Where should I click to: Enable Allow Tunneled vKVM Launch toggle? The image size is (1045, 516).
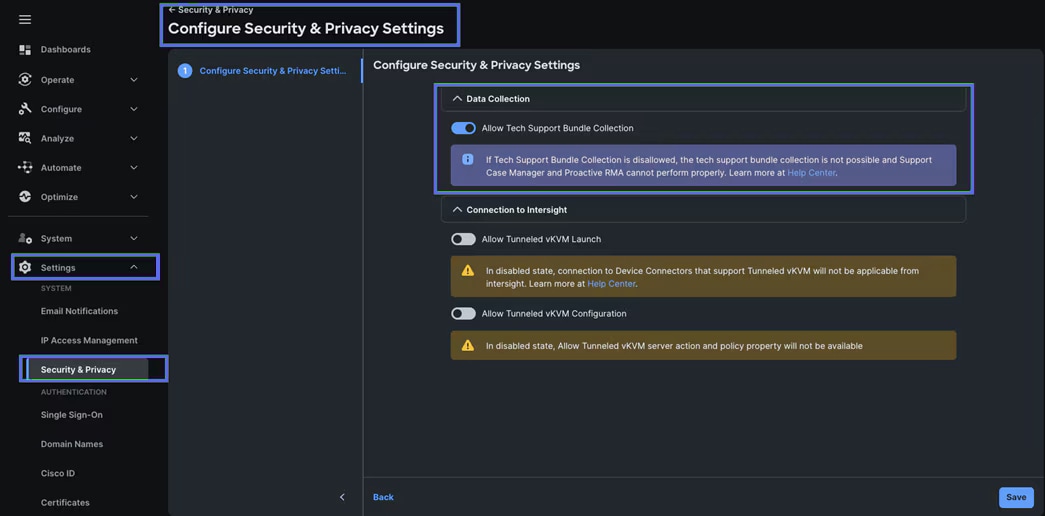pyautogui.click(x=463, y=239)
